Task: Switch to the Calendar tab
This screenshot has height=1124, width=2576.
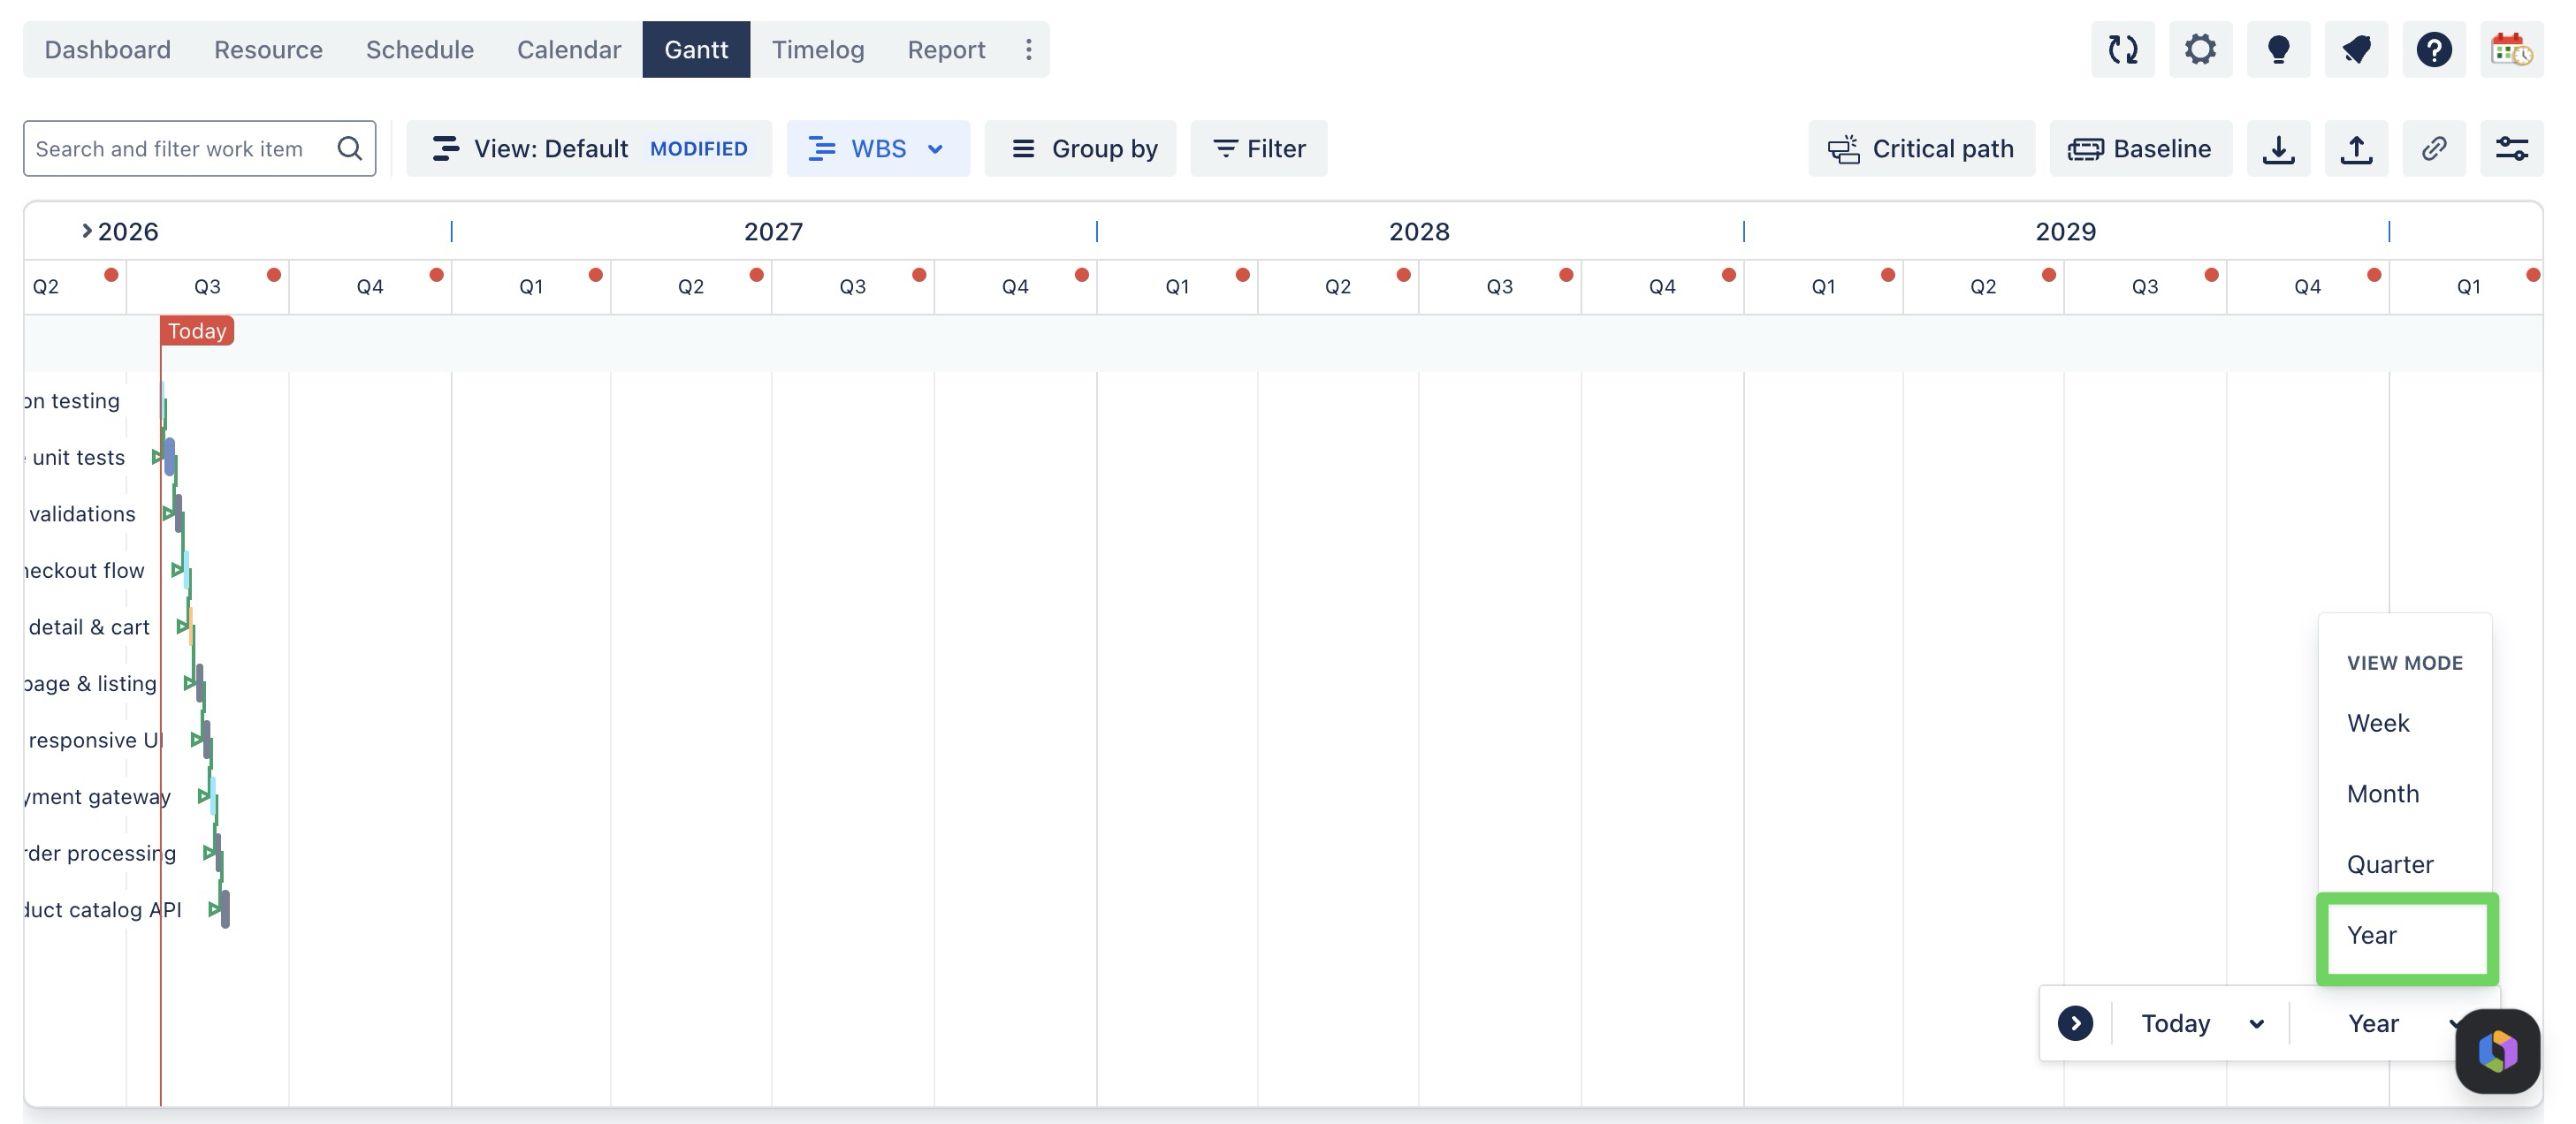Action: [568, 49]
